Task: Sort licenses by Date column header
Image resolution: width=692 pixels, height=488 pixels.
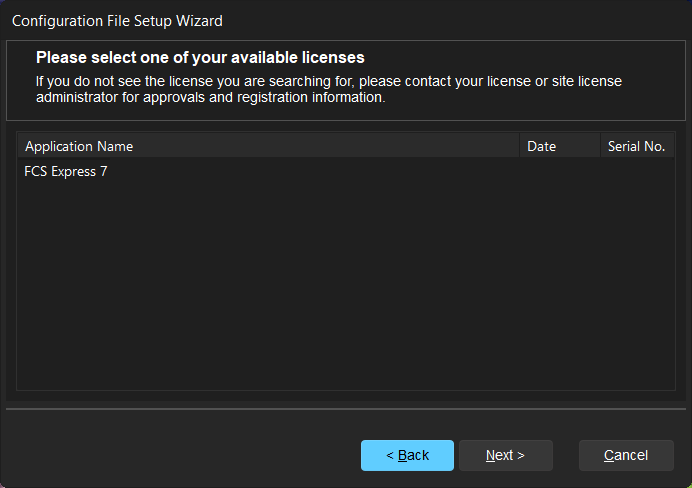Action: [541, 146]
